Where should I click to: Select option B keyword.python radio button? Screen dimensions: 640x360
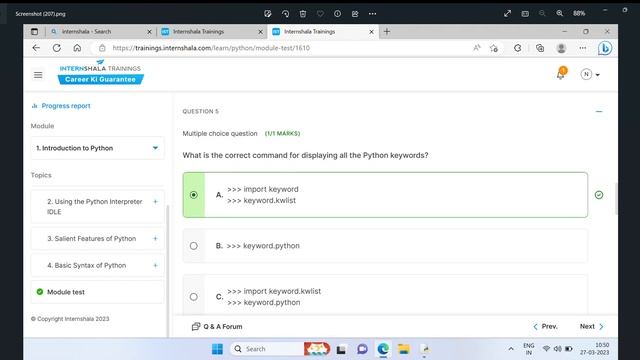pyautogui.click(x=193, y=246)
